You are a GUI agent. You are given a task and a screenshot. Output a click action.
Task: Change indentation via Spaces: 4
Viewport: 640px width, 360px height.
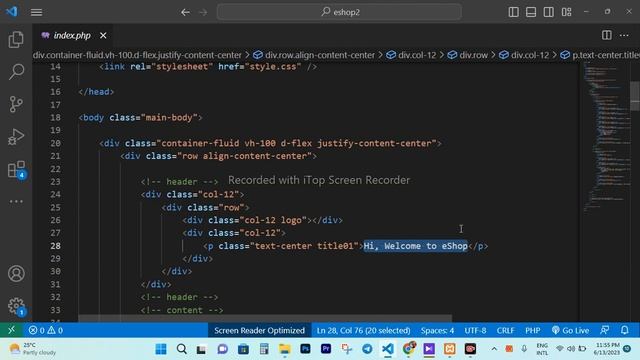437,330
